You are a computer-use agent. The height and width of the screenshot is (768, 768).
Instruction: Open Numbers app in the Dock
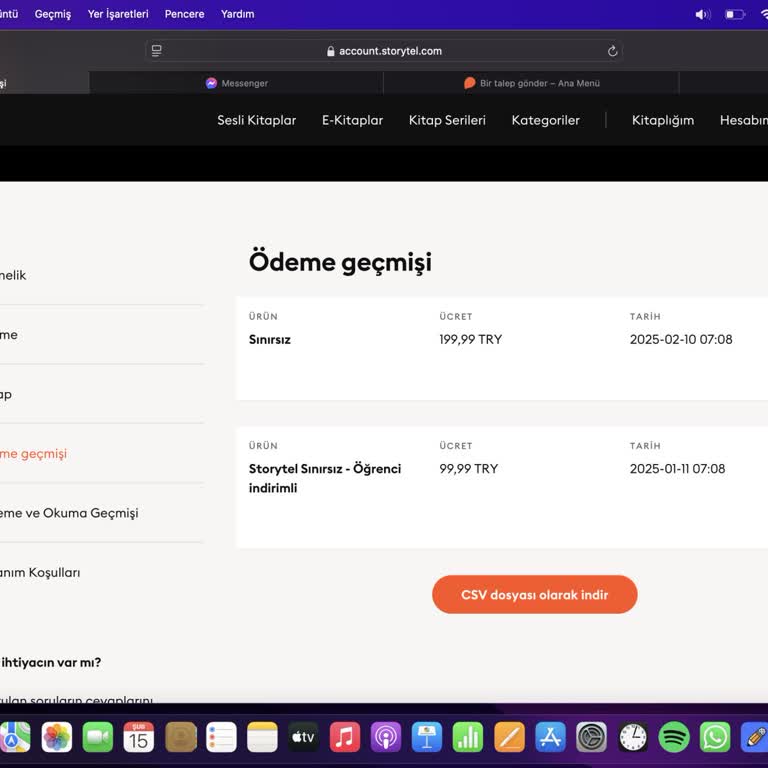click(x=468, y=737)
